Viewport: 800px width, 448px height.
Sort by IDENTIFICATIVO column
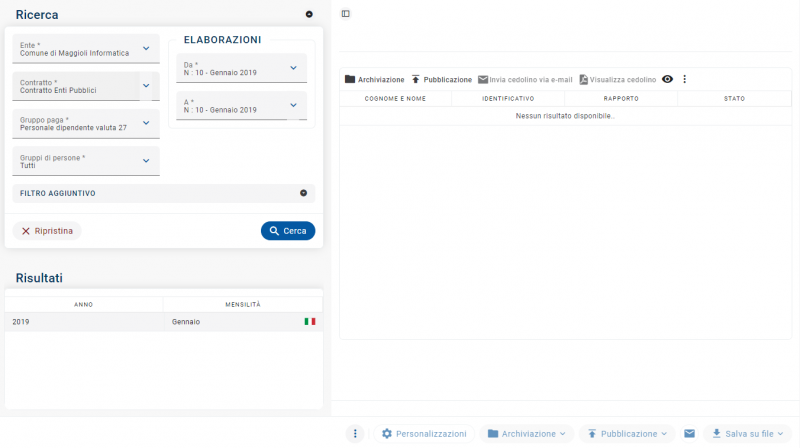click(508, 98)
